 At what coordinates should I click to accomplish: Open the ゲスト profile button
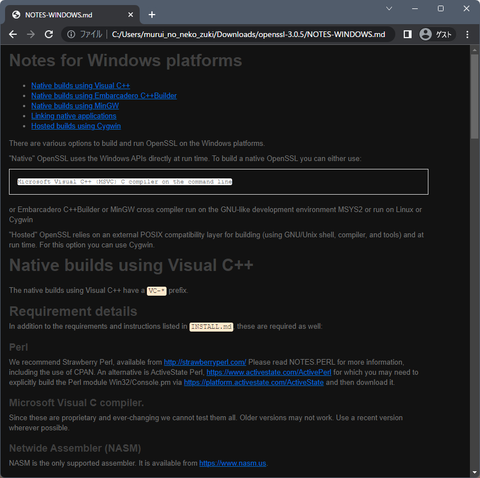click(x=436, y=34)
